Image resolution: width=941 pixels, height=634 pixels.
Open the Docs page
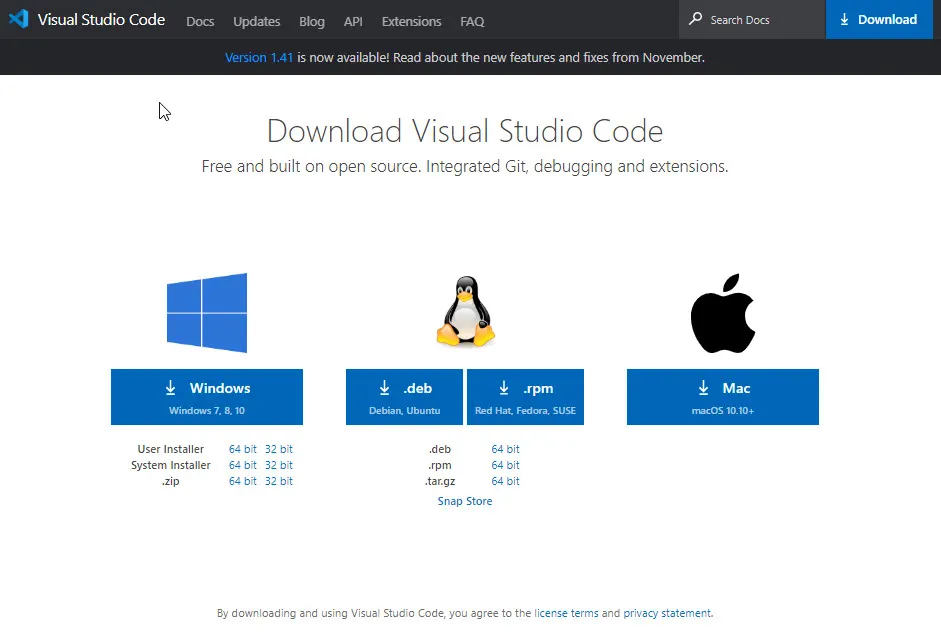(200, 21)
